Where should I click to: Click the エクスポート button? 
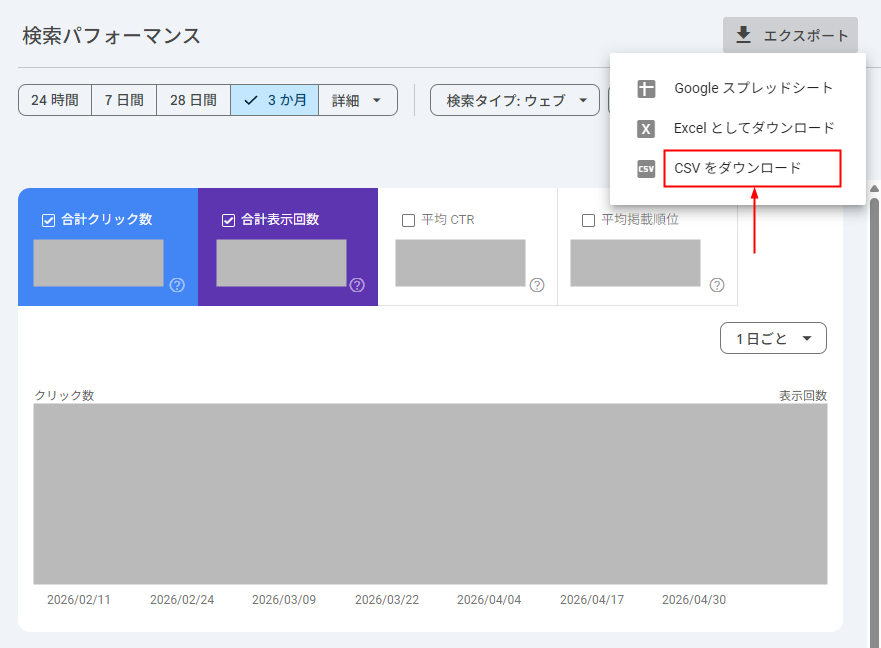(x=790, y=35)
